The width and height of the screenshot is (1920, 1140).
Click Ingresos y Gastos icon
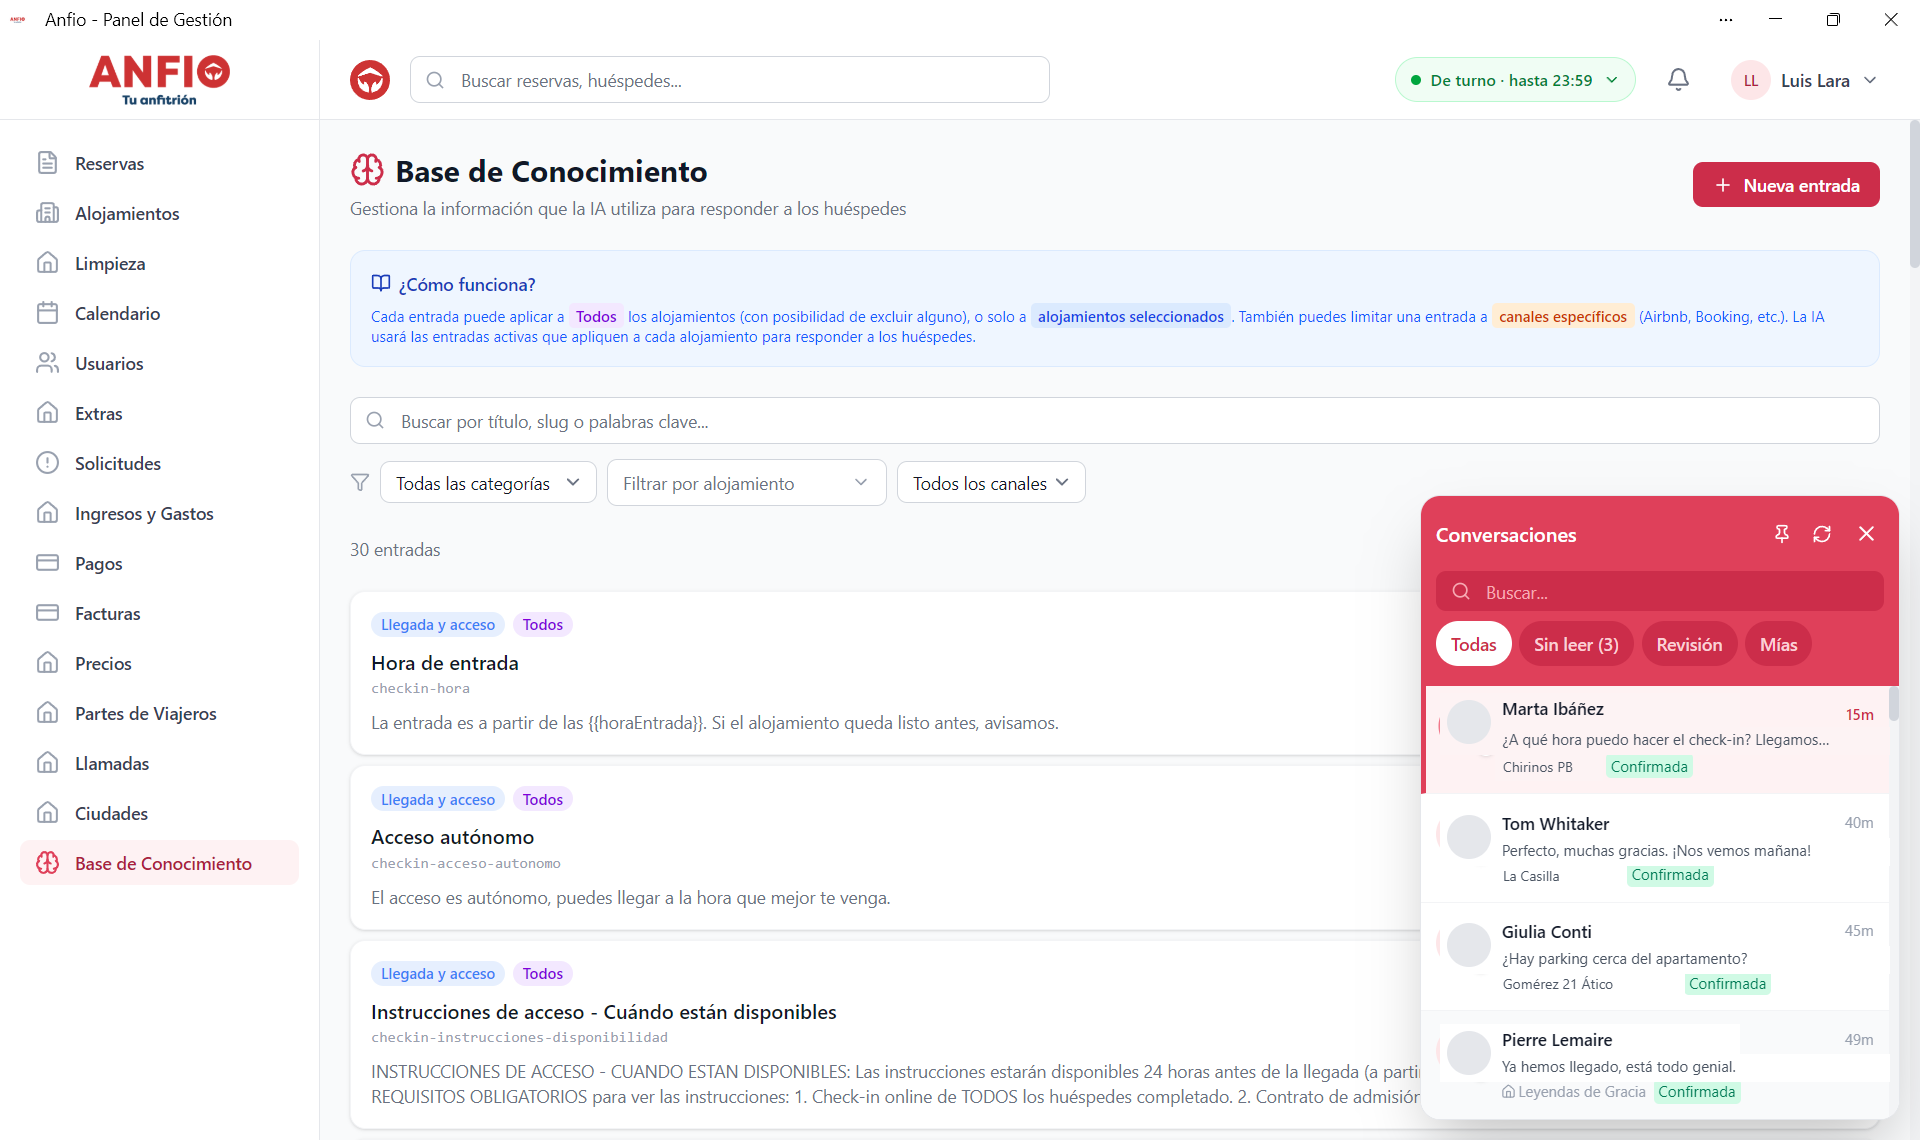(47, 513)
